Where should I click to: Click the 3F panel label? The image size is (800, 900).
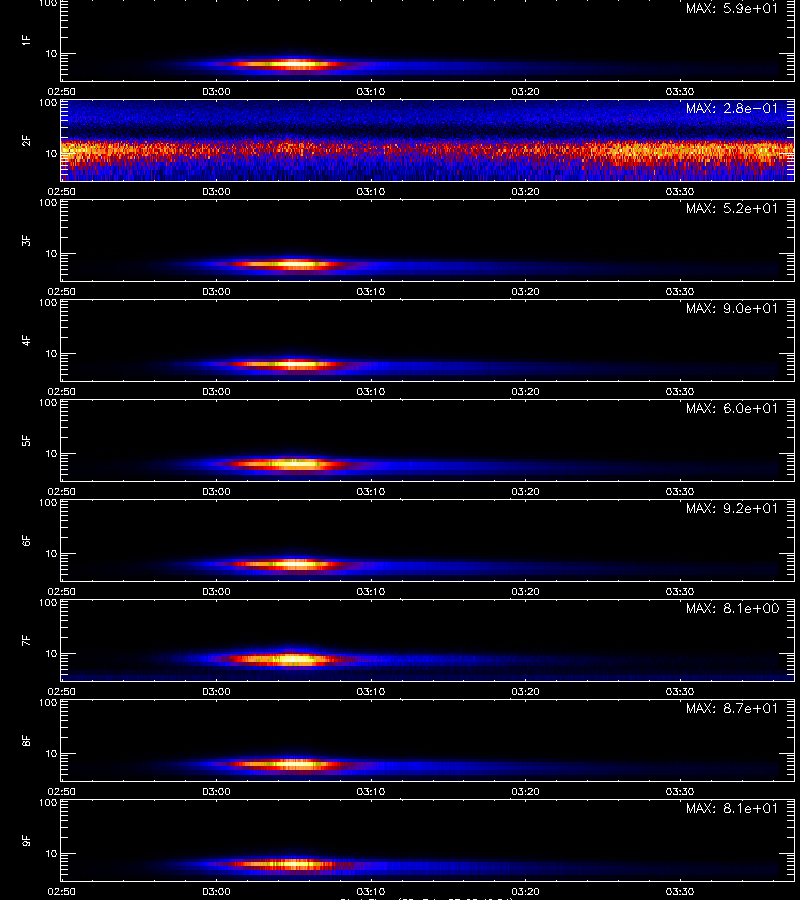coord(26,240)
